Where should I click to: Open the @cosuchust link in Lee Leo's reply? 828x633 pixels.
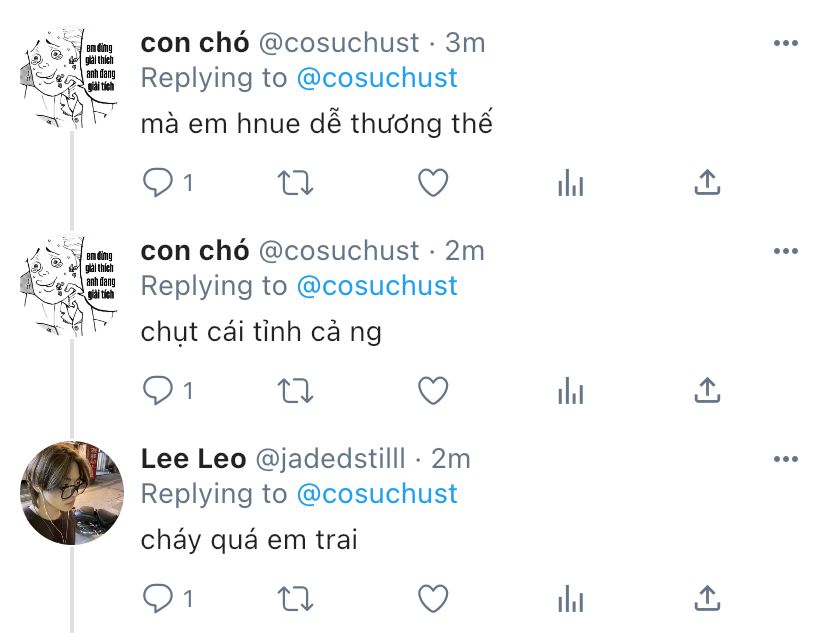tap(377, 494)
